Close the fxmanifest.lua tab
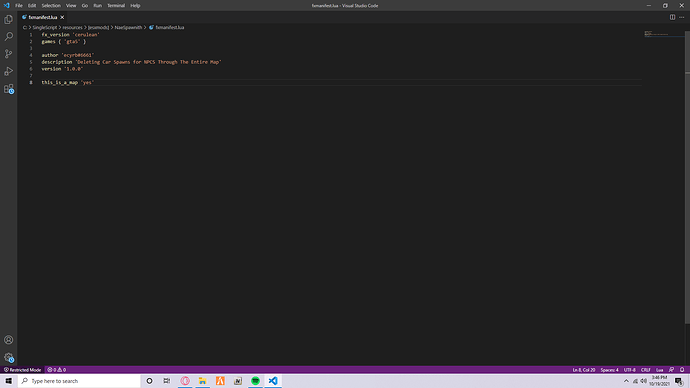 (62, 17)
